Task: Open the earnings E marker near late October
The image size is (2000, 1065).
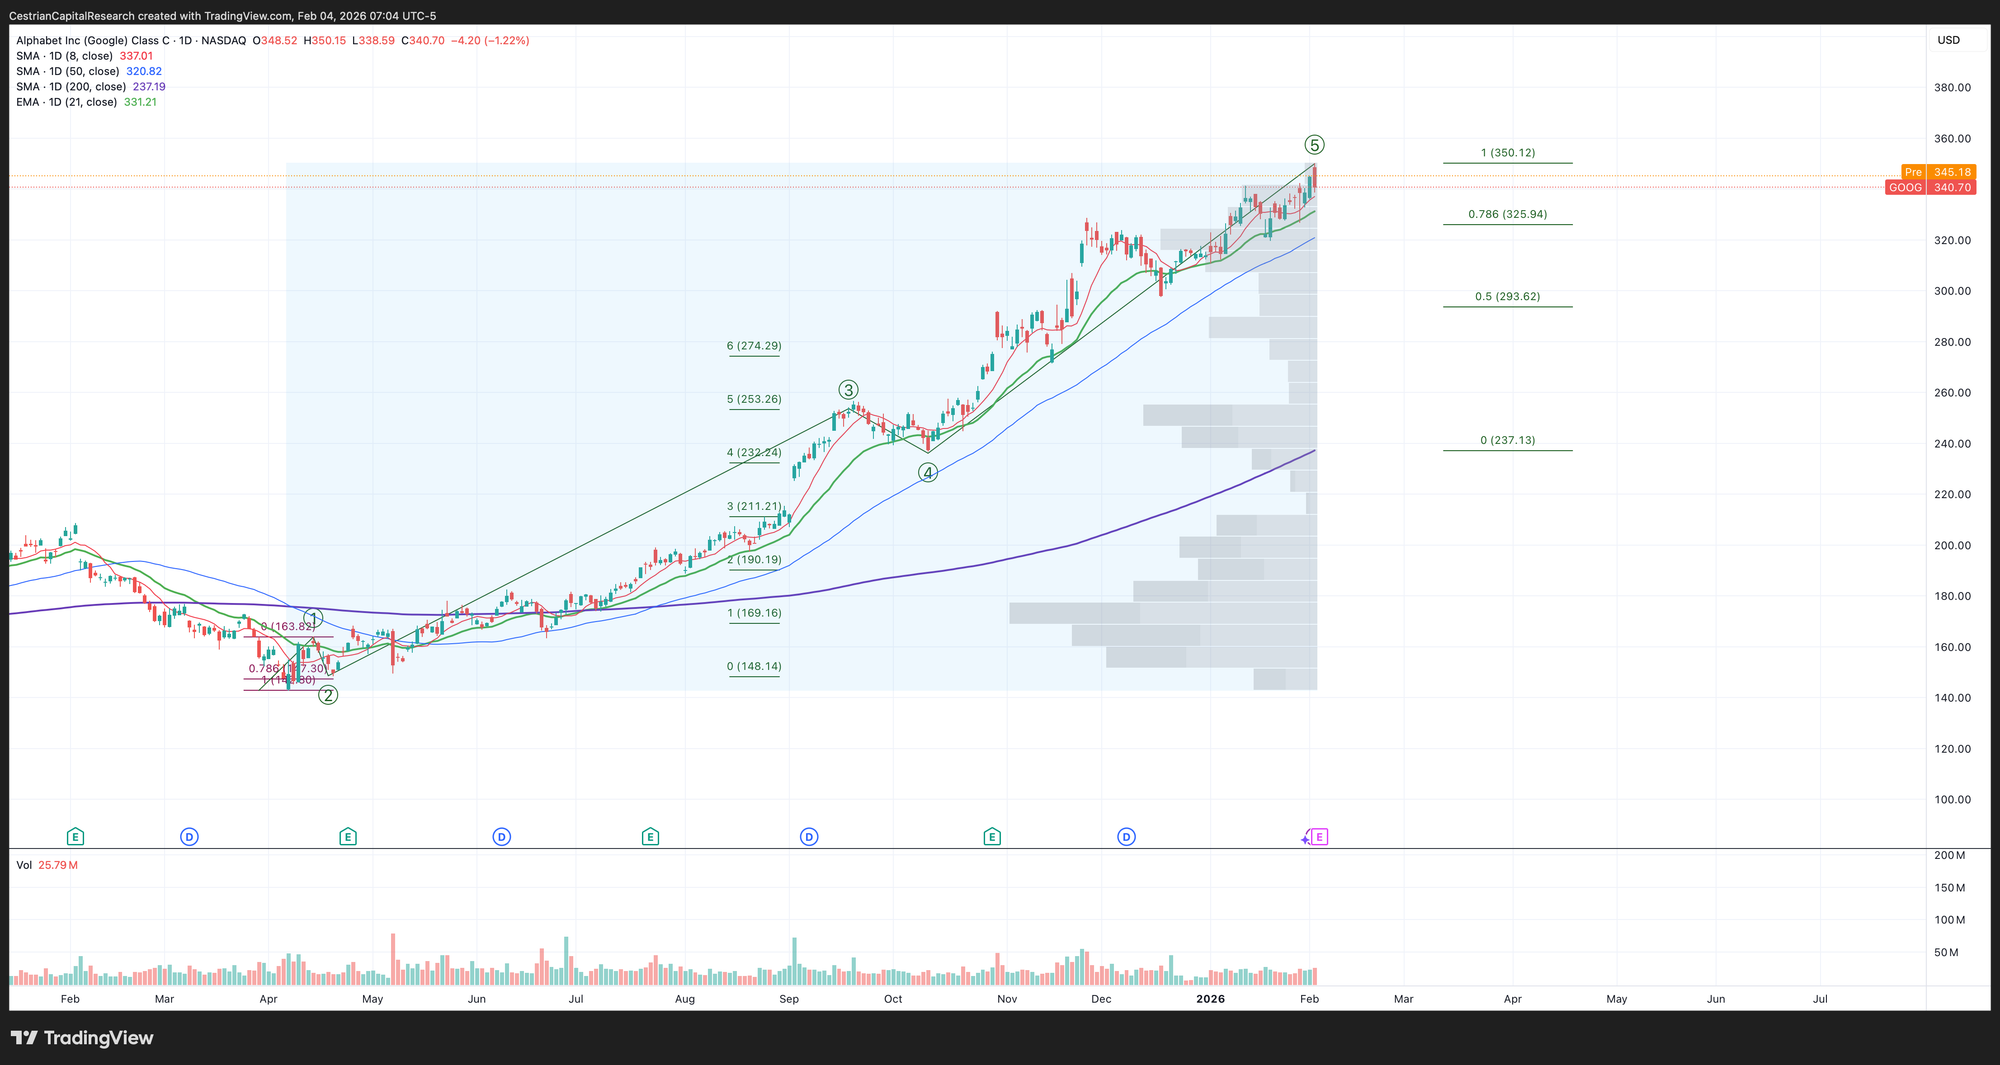Action: tap(992, 837)
